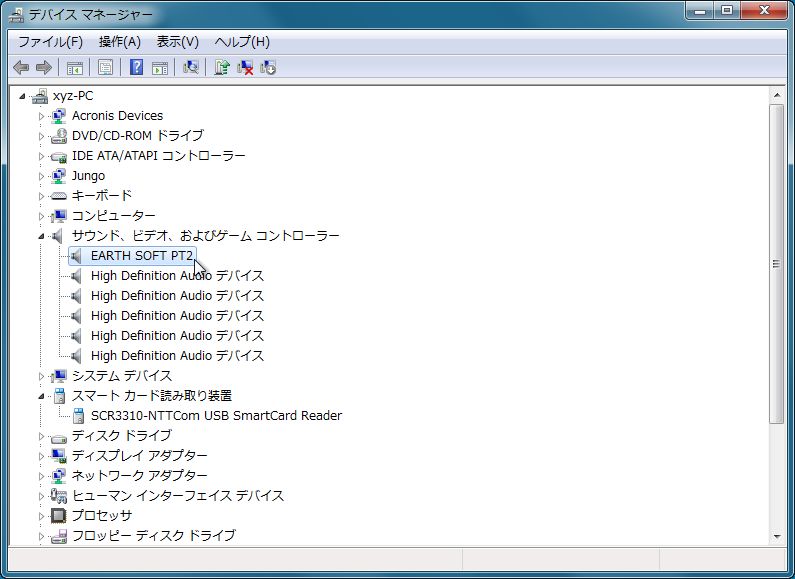Click the IDE ATA/ATAPI controller icon
This screenshot has height=579, width=795.
[59, 156]
